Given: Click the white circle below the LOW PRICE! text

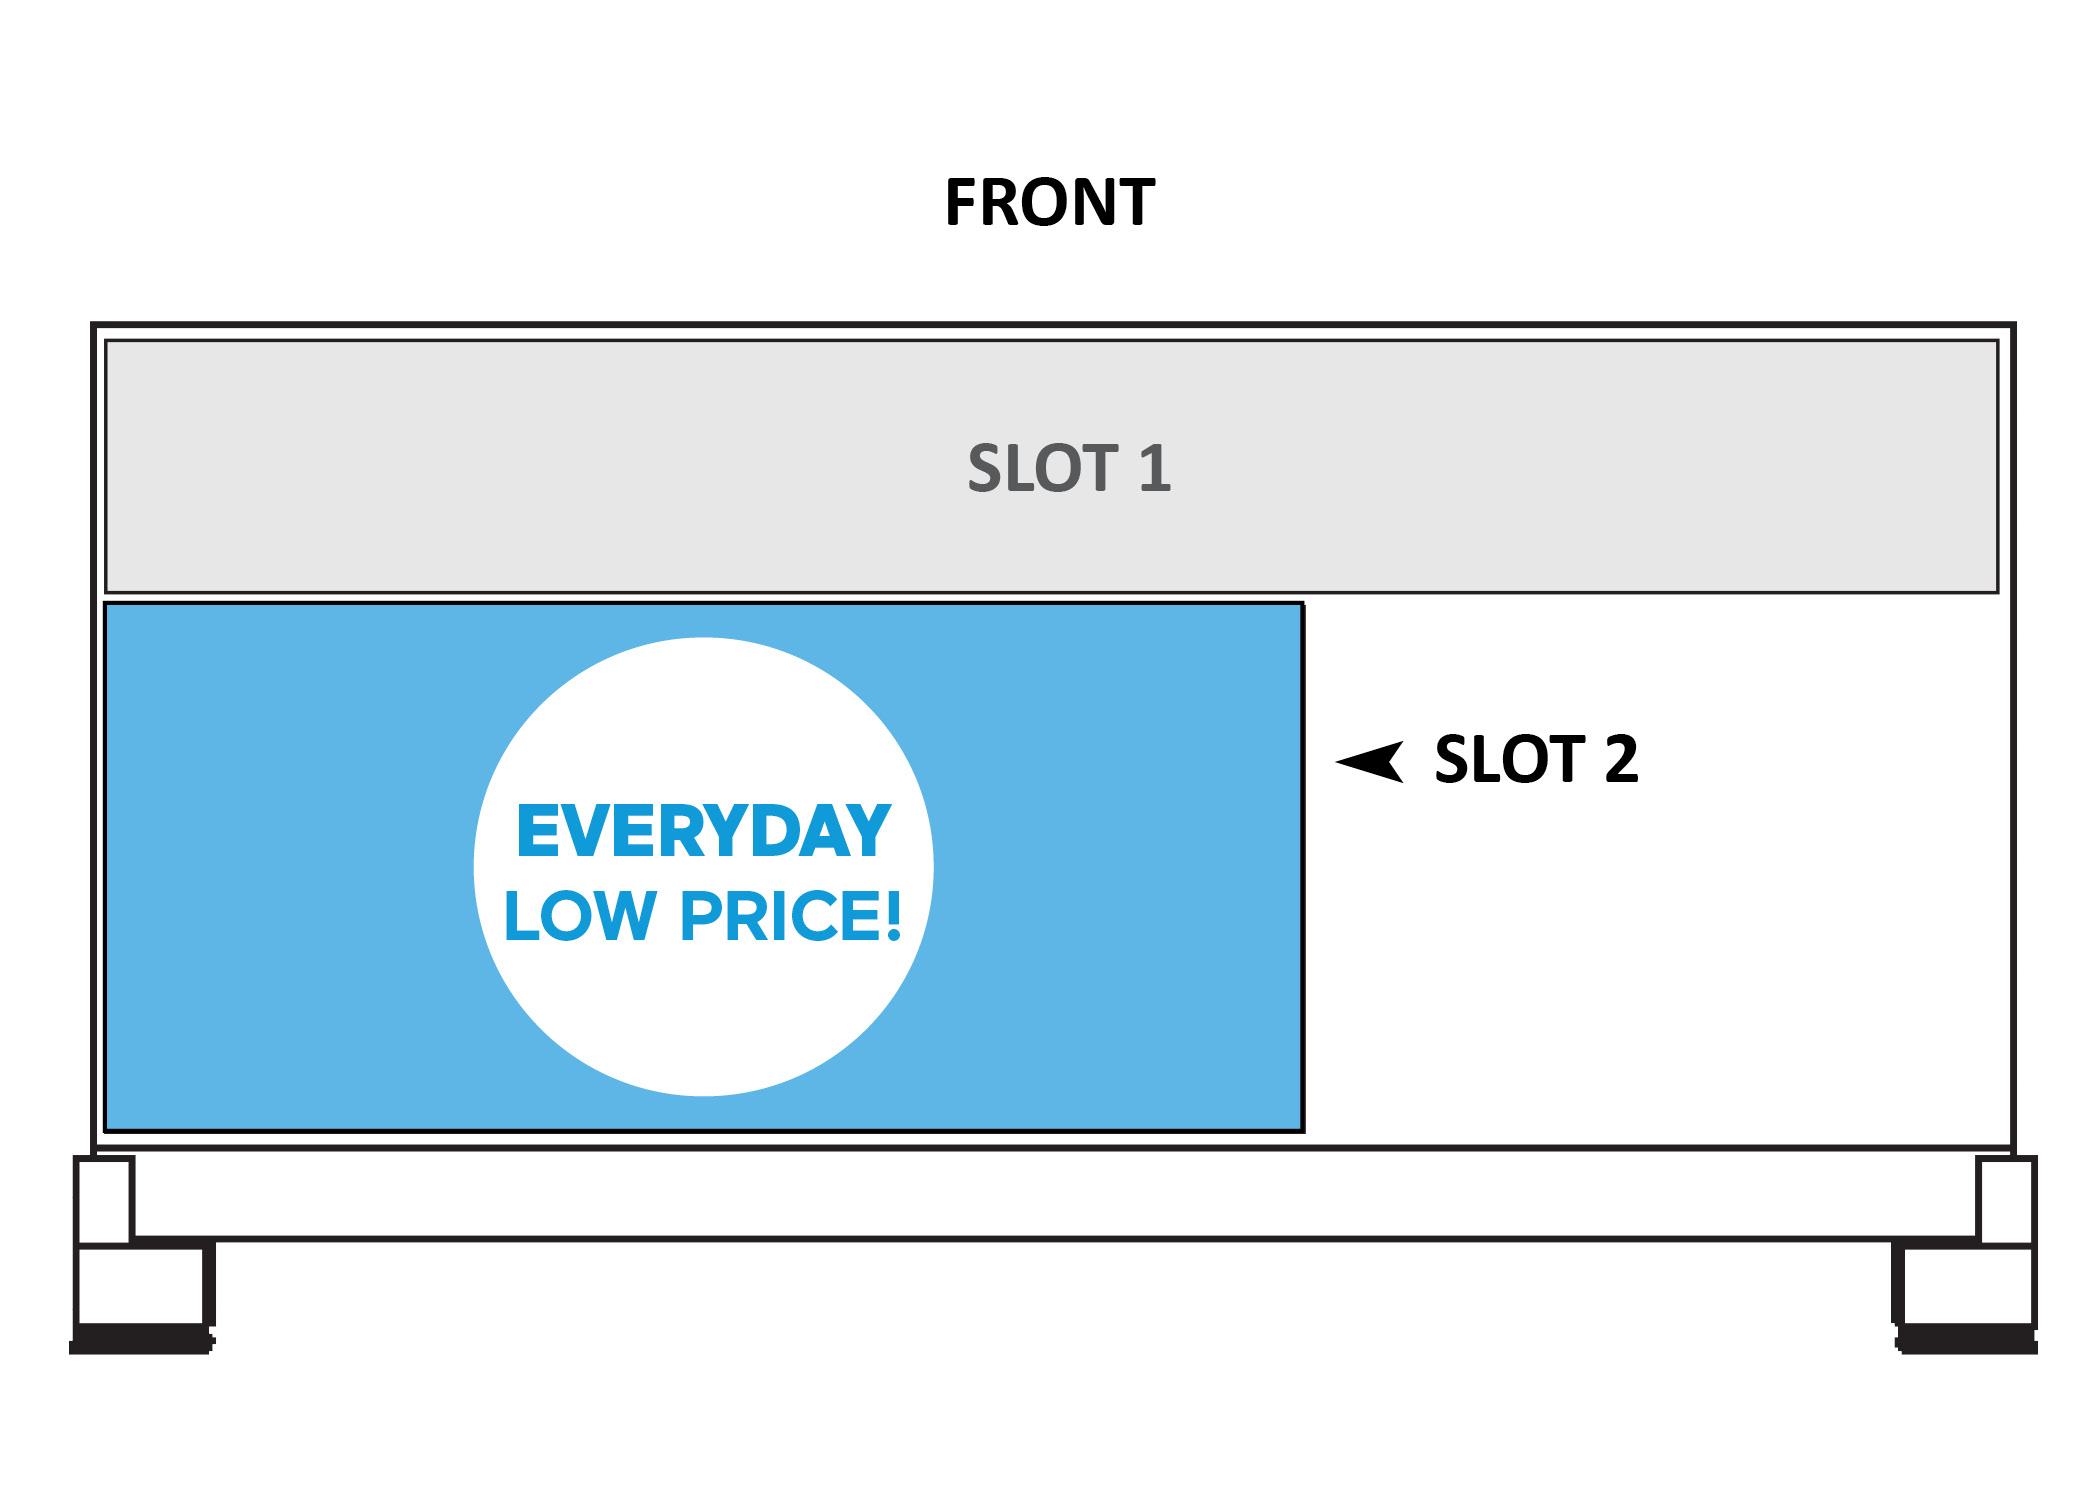Looking at the screenshot, I should [704, 1020].
